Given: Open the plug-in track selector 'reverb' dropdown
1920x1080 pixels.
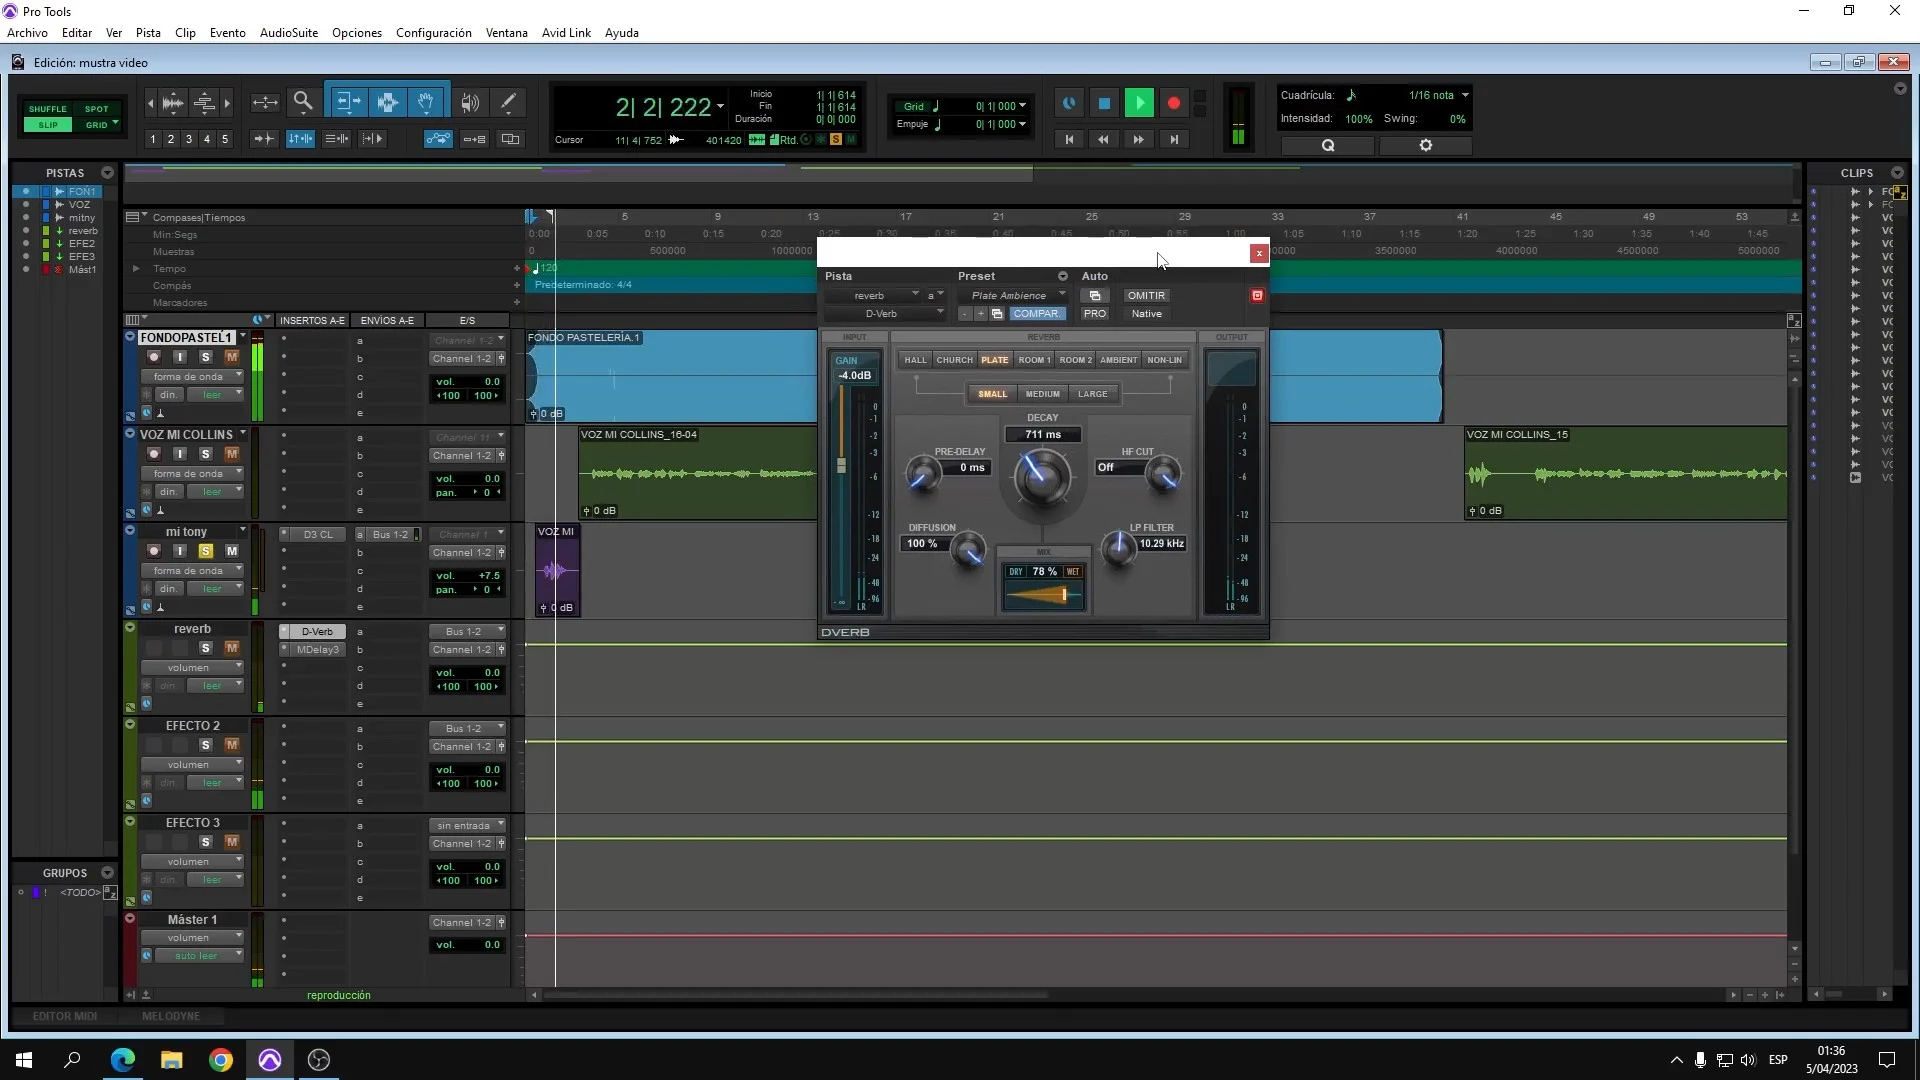Looking at the screenshot, I should pyautogui.click(x=872, y=295).
